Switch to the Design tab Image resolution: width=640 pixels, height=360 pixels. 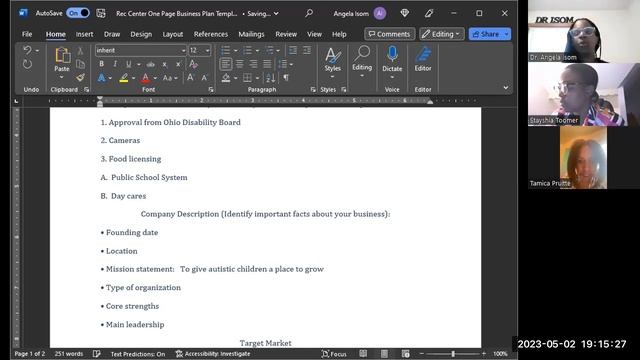pos(141,34)
